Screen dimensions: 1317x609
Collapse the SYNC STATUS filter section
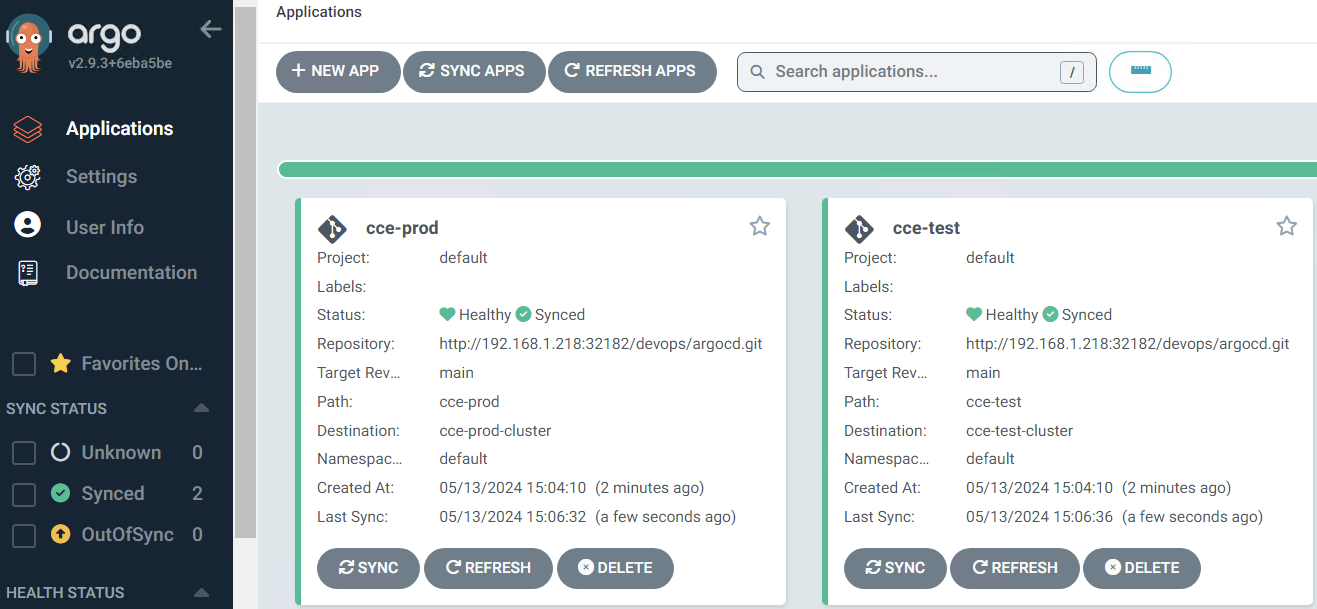pyautogui.click(x=201, y=408)
